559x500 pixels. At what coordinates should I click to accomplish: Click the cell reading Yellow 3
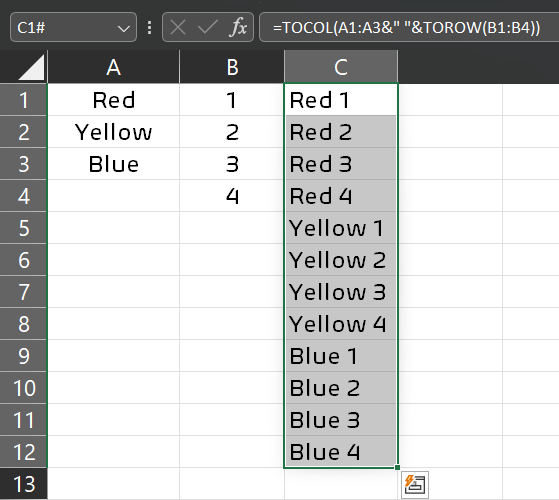(x=341, y=292)
